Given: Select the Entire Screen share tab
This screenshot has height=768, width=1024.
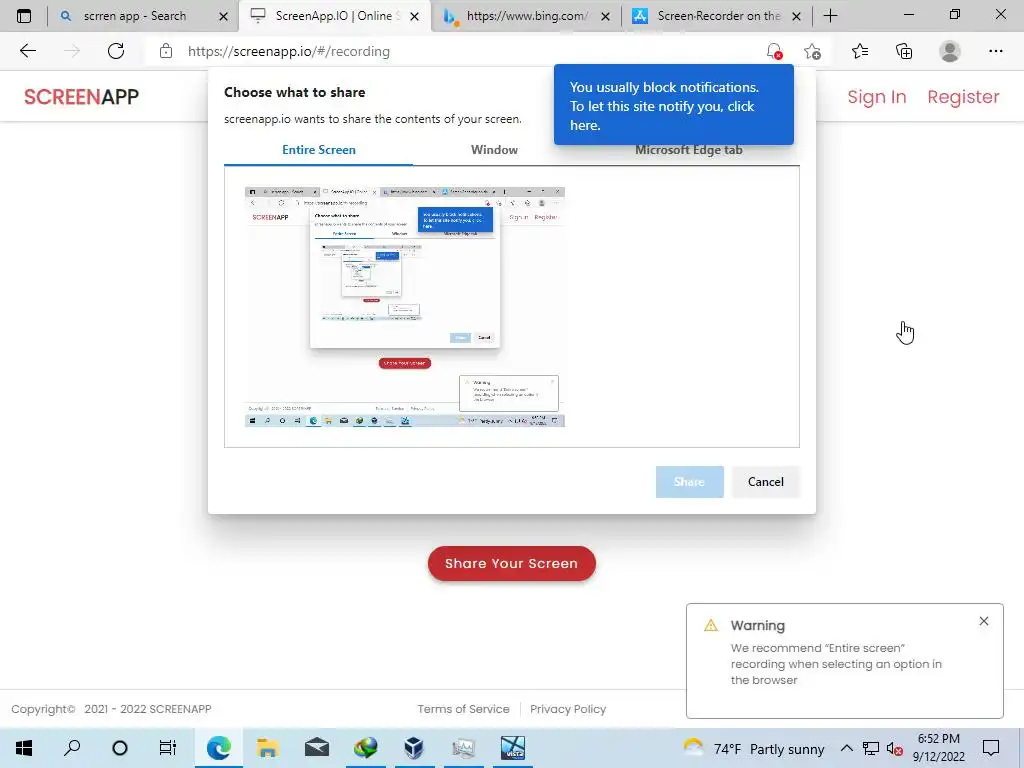Looking at the screenshot, I should coord(319,150).
